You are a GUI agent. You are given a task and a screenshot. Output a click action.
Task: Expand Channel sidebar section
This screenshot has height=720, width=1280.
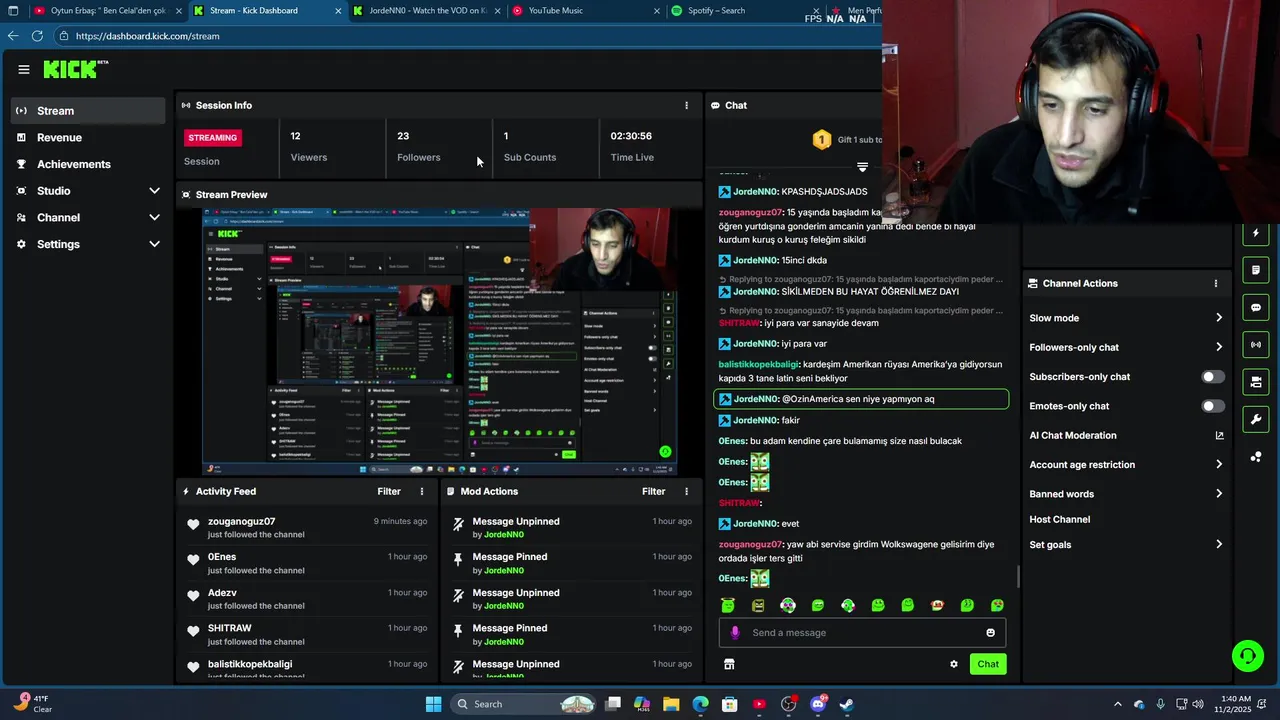click(x=154, y=217)
